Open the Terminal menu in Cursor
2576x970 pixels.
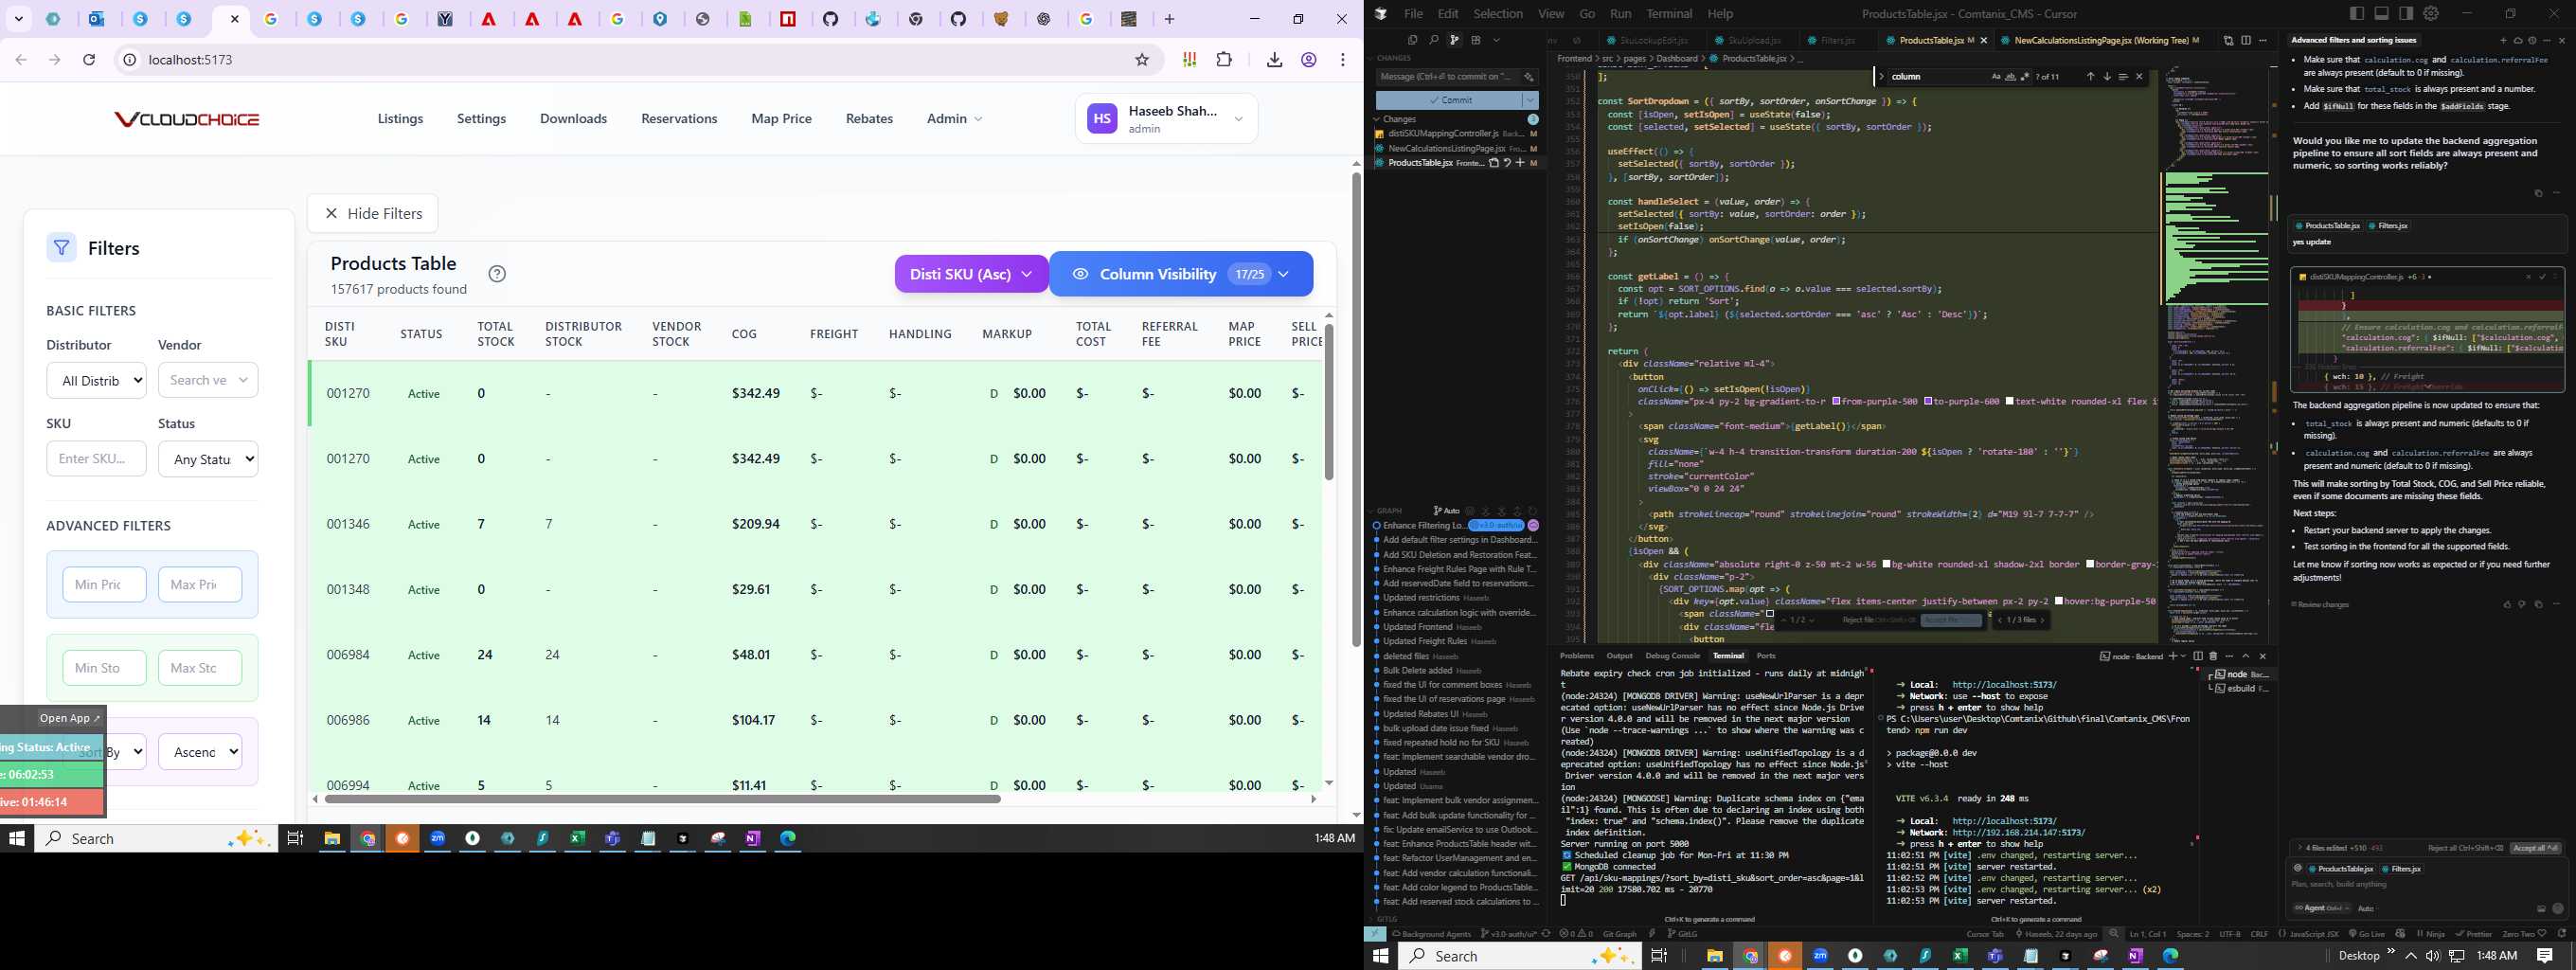click(1669, 13)
